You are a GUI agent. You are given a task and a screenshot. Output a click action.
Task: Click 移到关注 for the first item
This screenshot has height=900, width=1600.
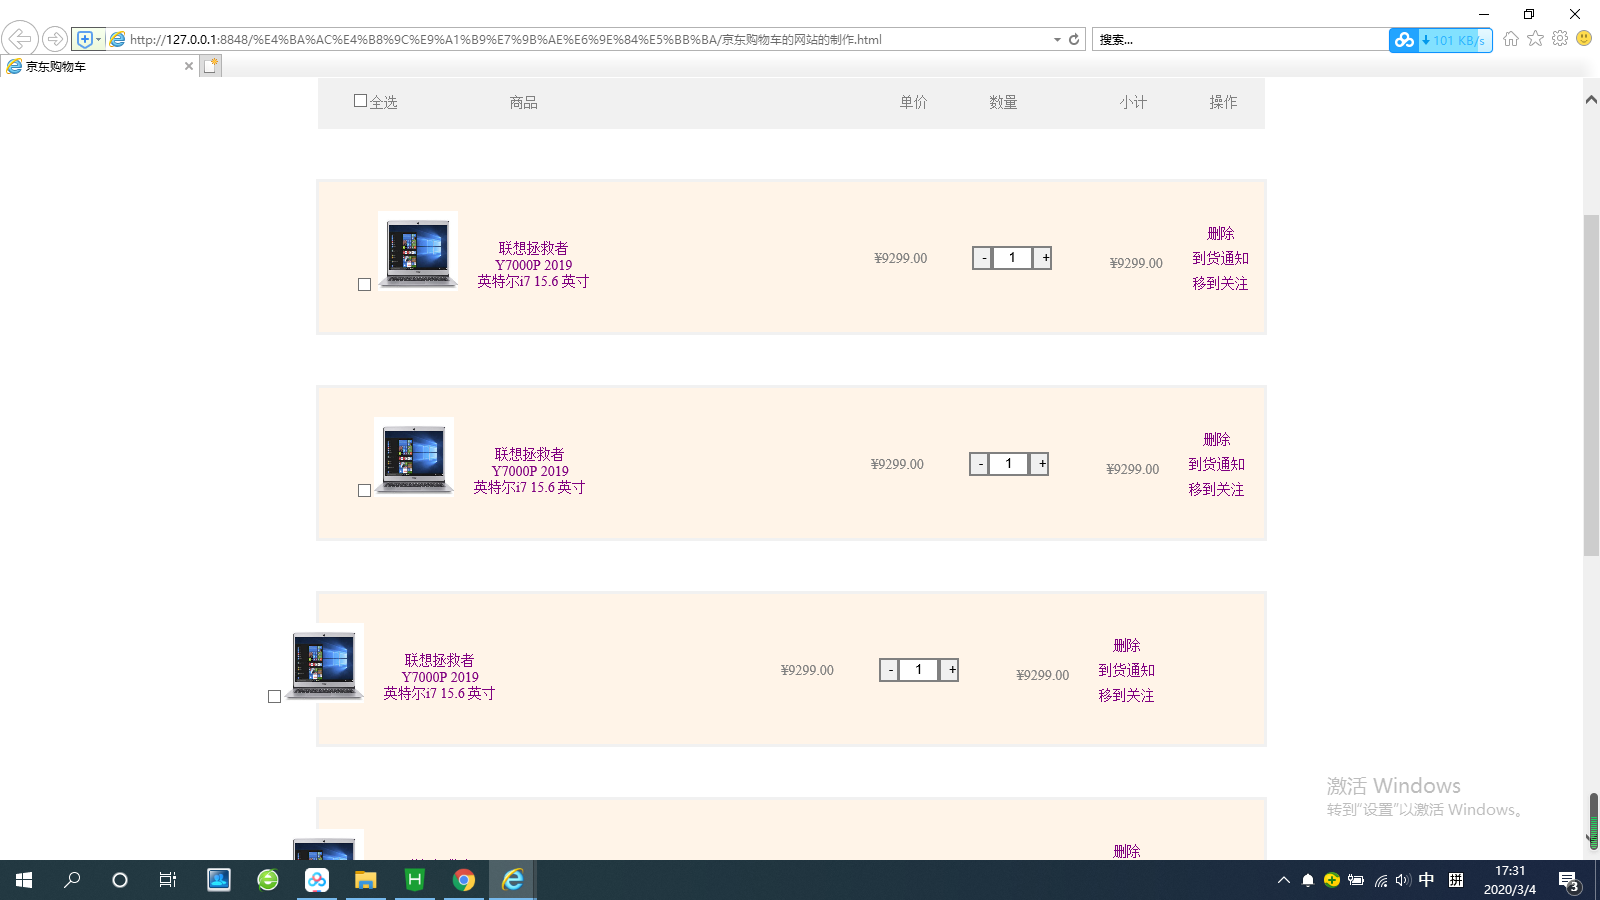click(1220, 283)
